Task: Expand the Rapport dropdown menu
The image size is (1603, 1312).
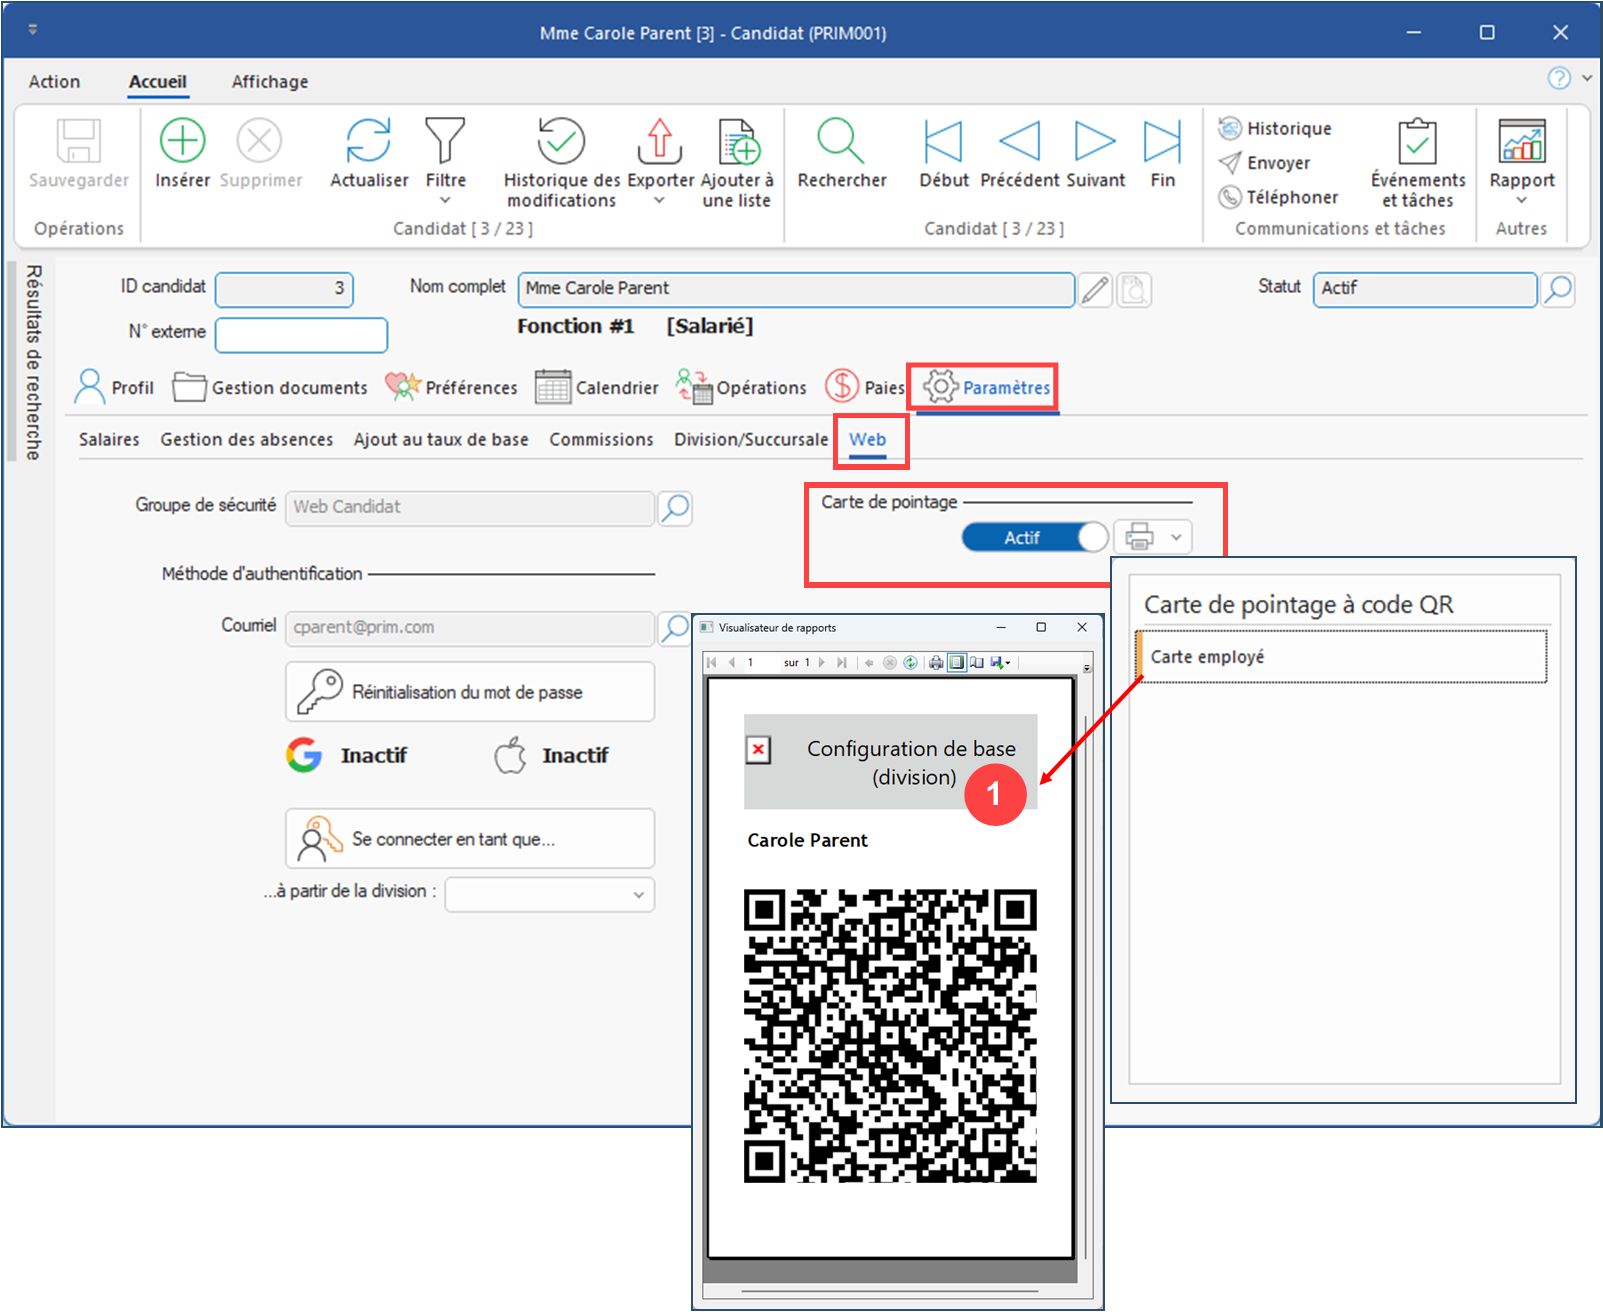Action: click(x=1521, y=200)
